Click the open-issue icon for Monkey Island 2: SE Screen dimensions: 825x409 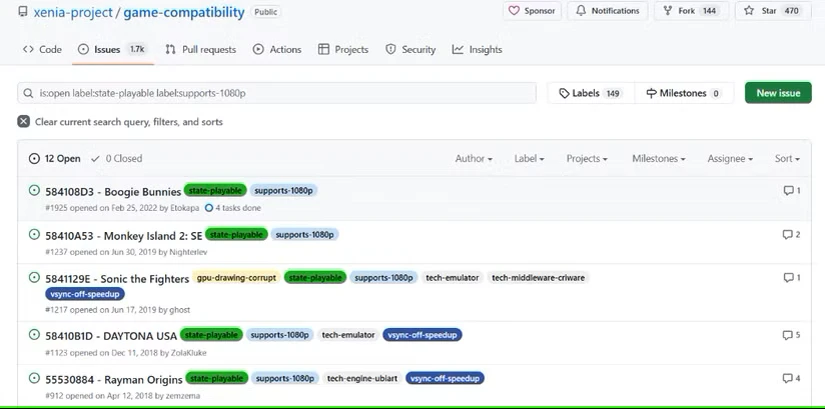[x=34, y=234]
